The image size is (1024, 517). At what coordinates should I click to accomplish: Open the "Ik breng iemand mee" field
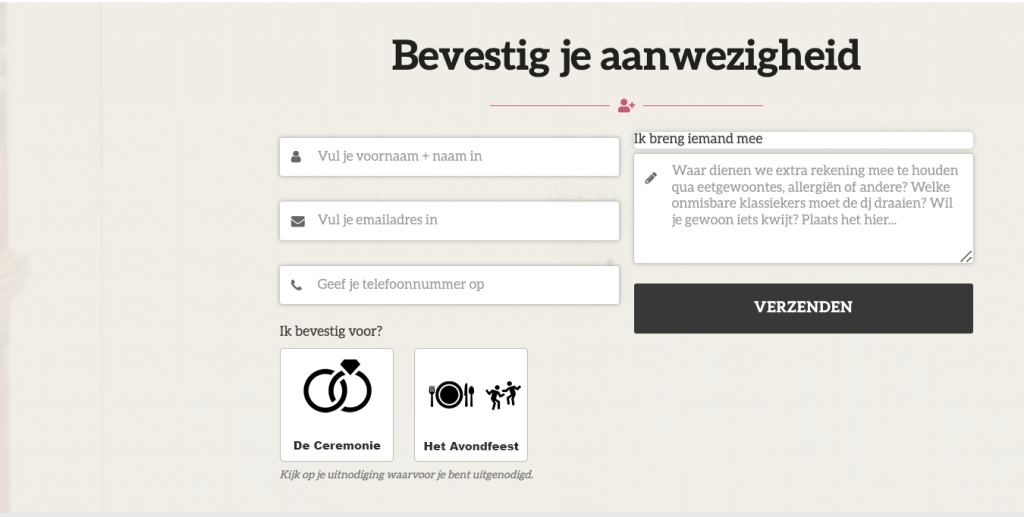803,140
